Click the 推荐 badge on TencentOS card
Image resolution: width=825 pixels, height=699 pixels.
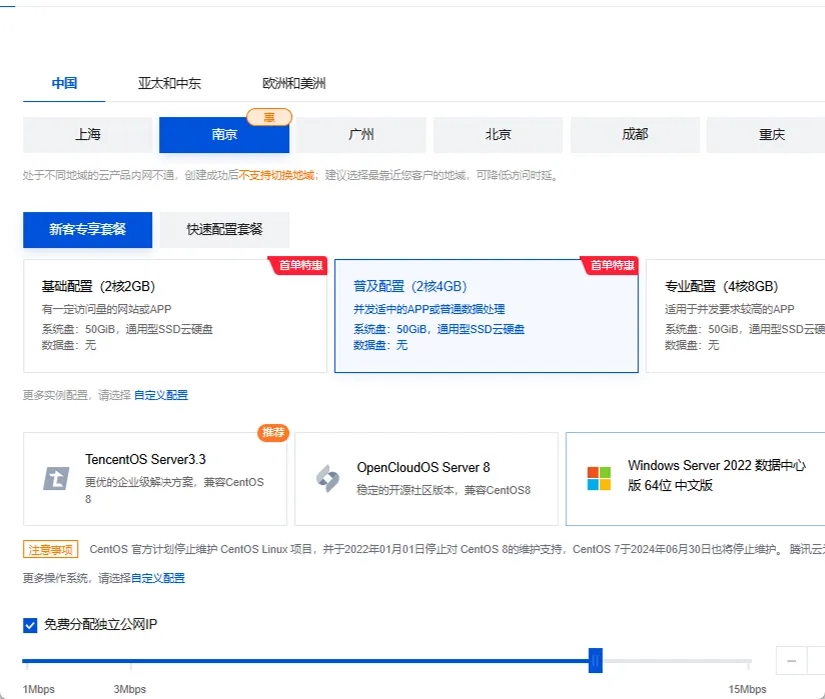pyautogui.click(x=275, y=433)
